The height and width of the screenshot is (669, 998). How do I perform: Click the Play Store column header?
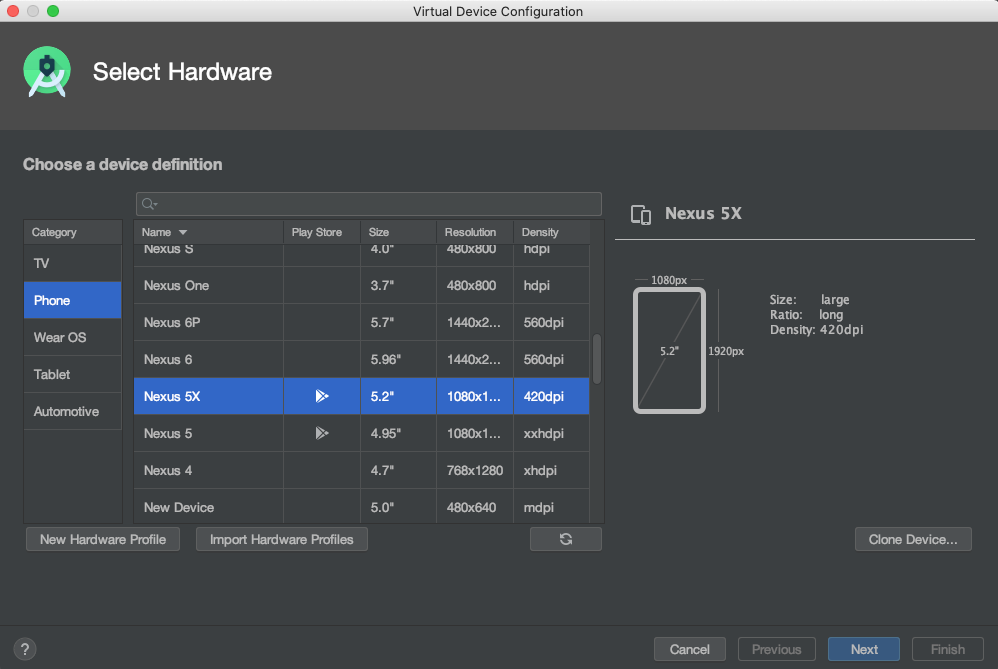(x=322, y=232)
